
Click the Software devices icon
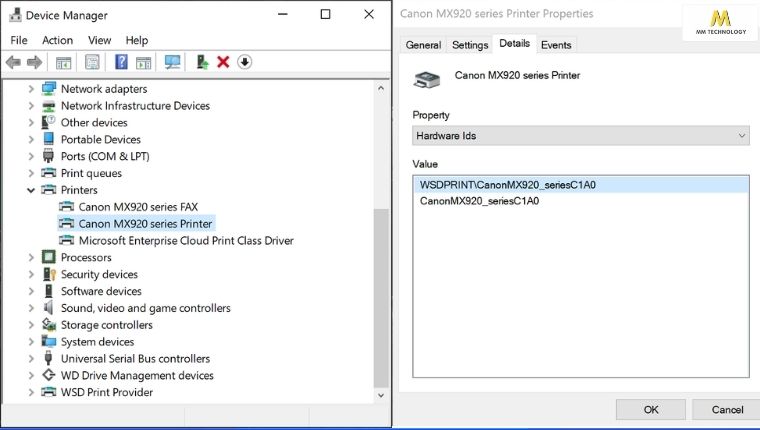tap(48, 291)
